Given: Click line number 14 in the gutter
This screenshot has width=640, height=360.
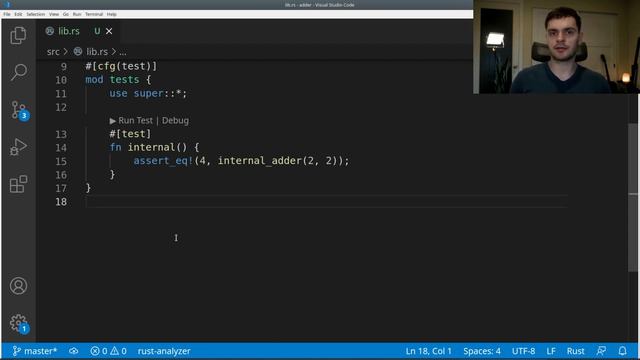Looking at the screenshot, I should pyautogui.click(x=61, y=148).
